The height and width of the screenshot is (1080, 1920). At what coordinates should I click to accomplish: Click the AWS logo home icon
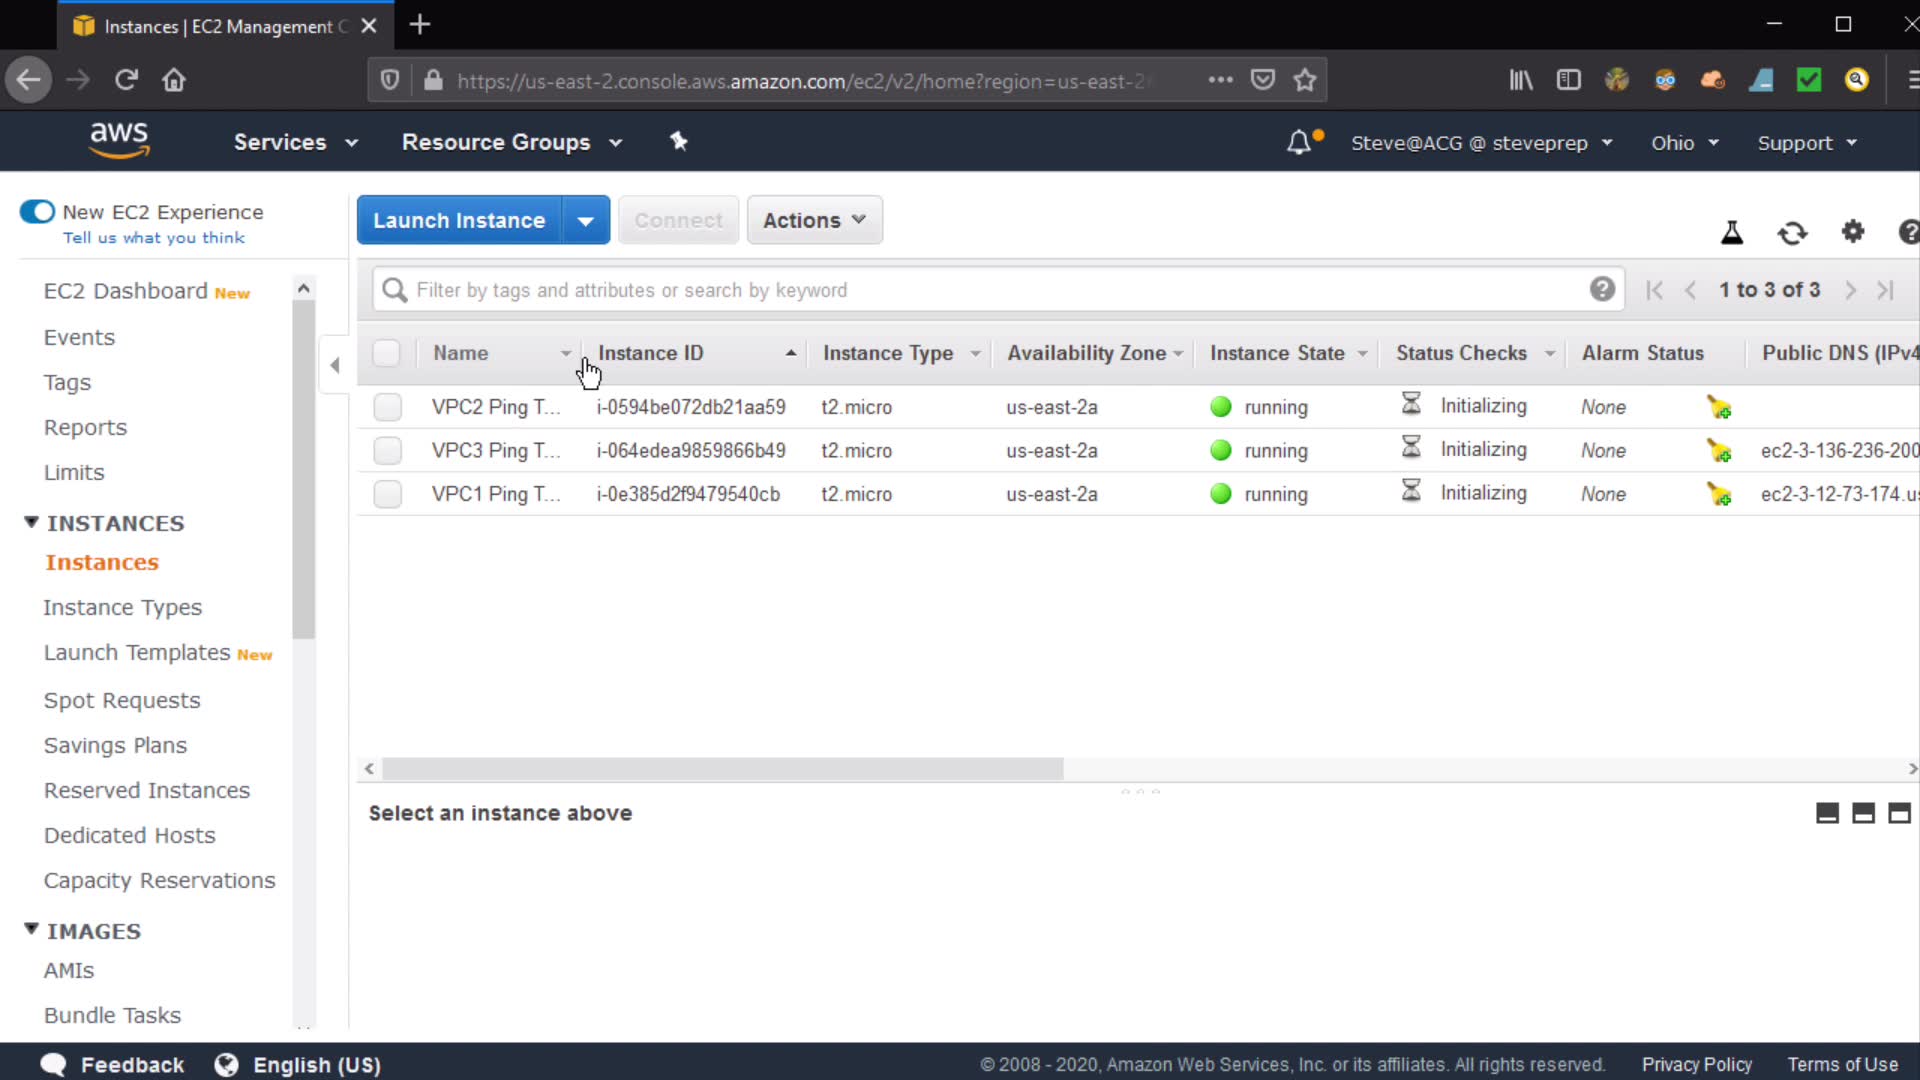pos(119,140)
